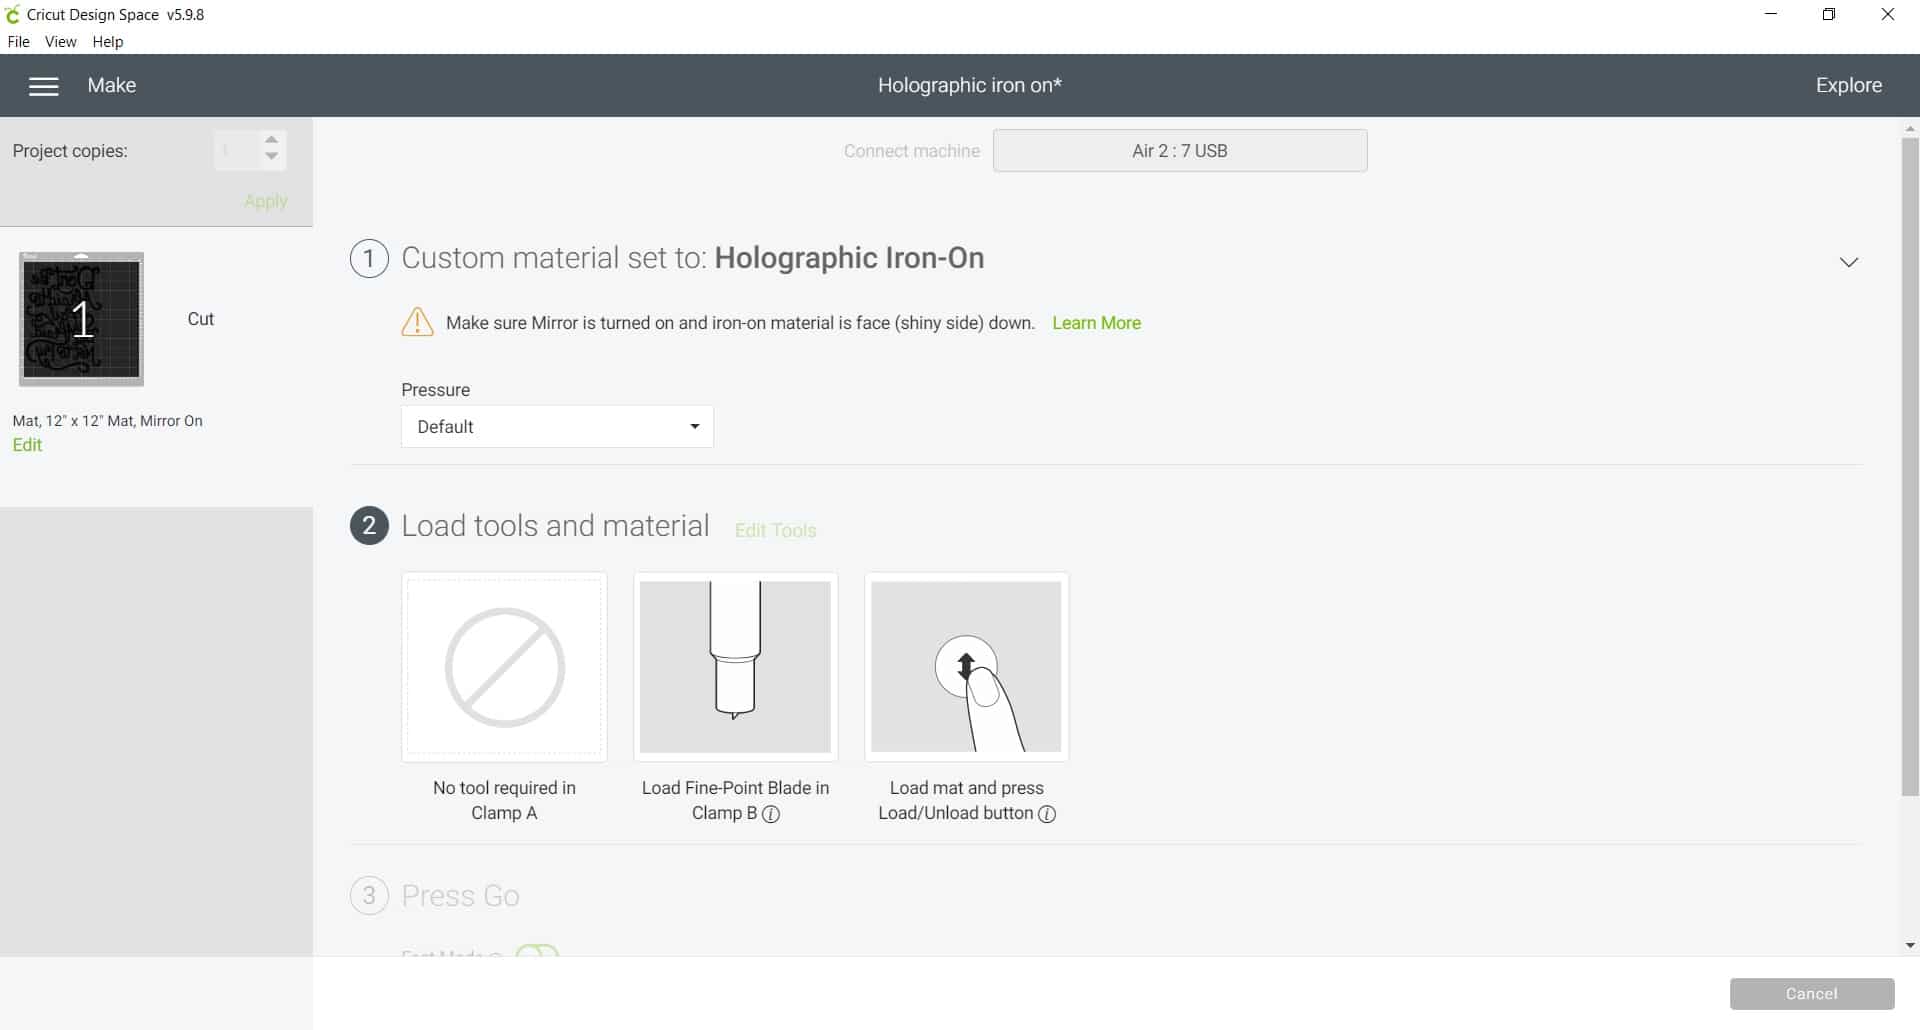
Task: Click the no-tool Clamp A image
Action: click(x=504, y=667)
